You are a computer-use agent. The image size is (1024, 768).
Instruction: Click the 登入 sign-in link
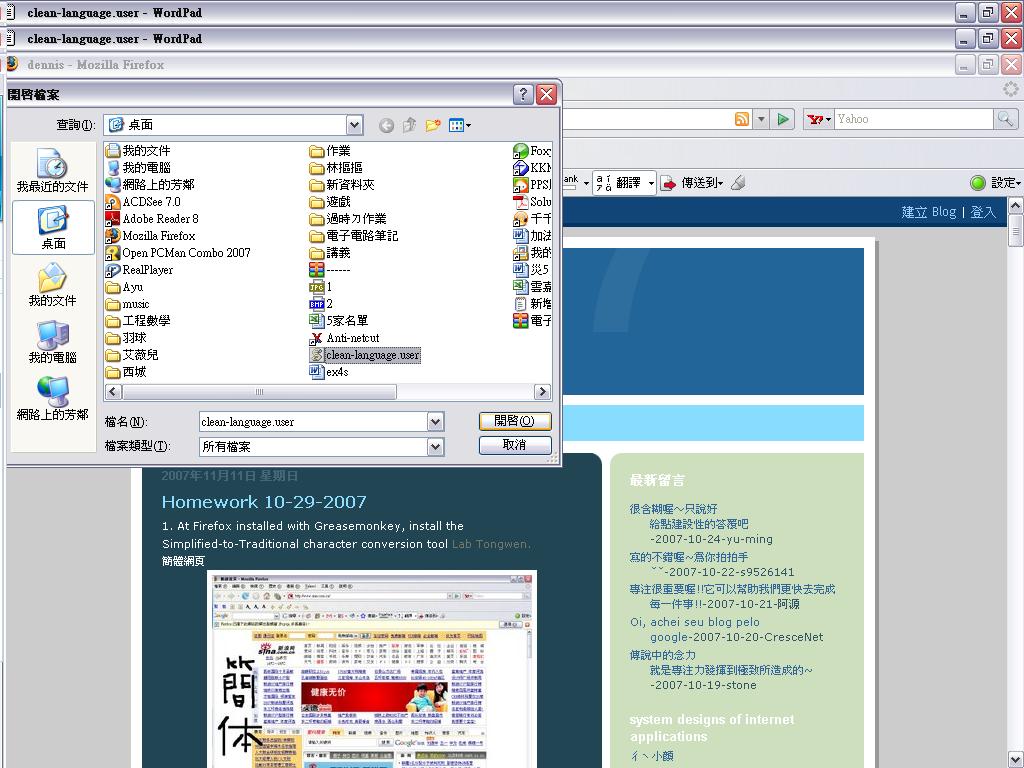click(x=983, y=212)
